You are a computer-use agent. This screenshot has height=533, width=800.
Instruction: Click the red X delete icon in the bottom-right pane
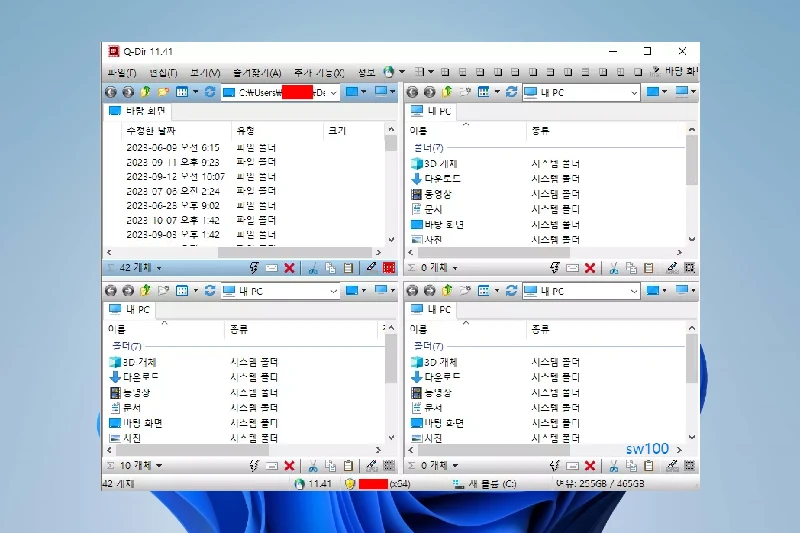(x=590, y=466)
